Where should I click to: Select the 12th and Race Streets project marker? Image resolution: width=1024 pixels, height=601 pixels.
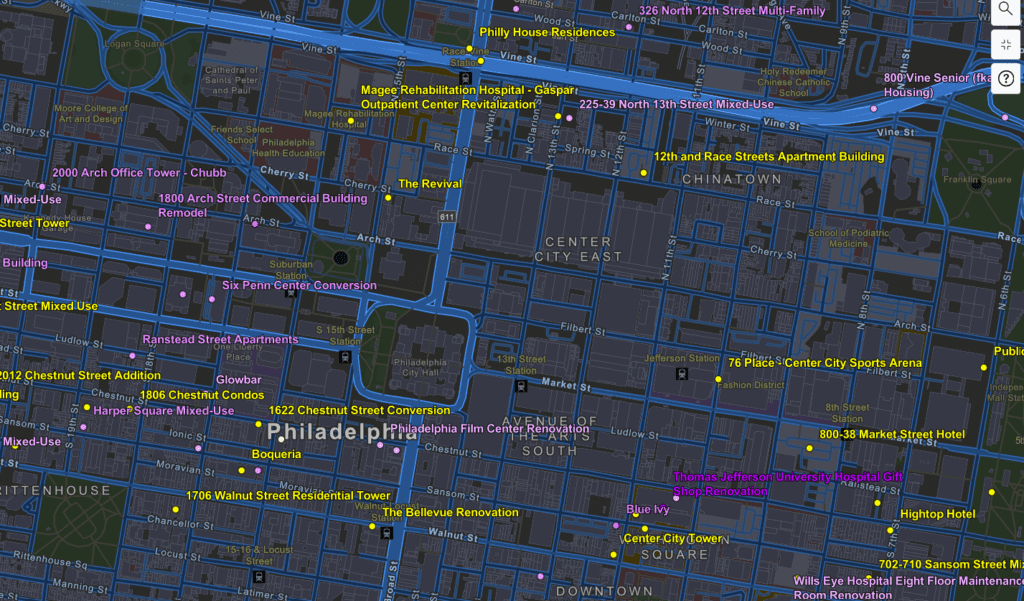tap(643, 173)
